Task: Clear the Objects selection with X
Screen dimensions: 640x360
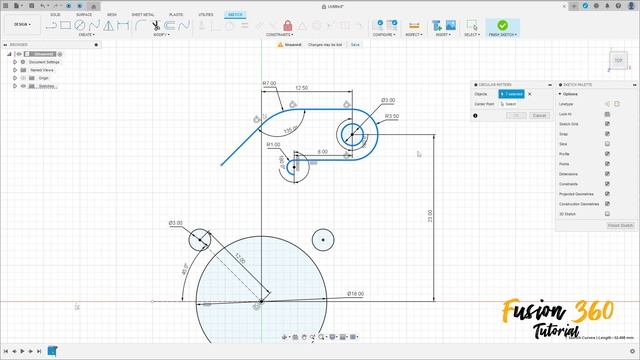Action: 530,94
